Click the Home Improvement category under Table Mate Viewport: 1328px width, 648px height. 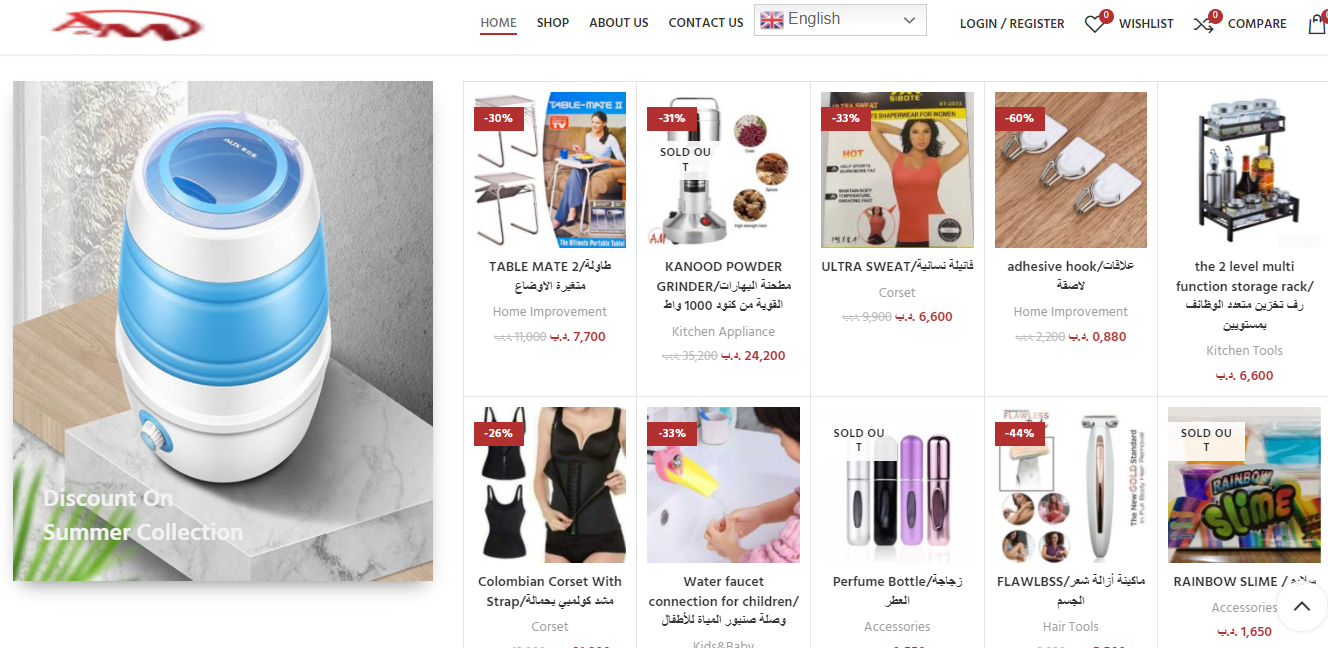click(550, 312)
